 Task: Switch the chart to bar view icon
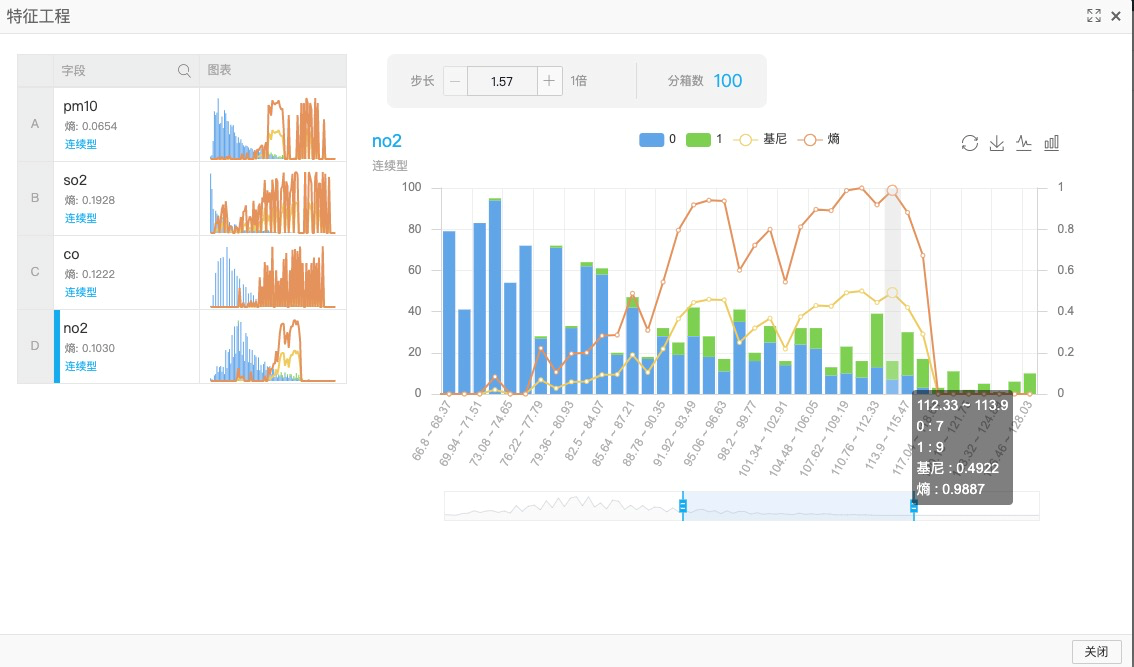1052,143
